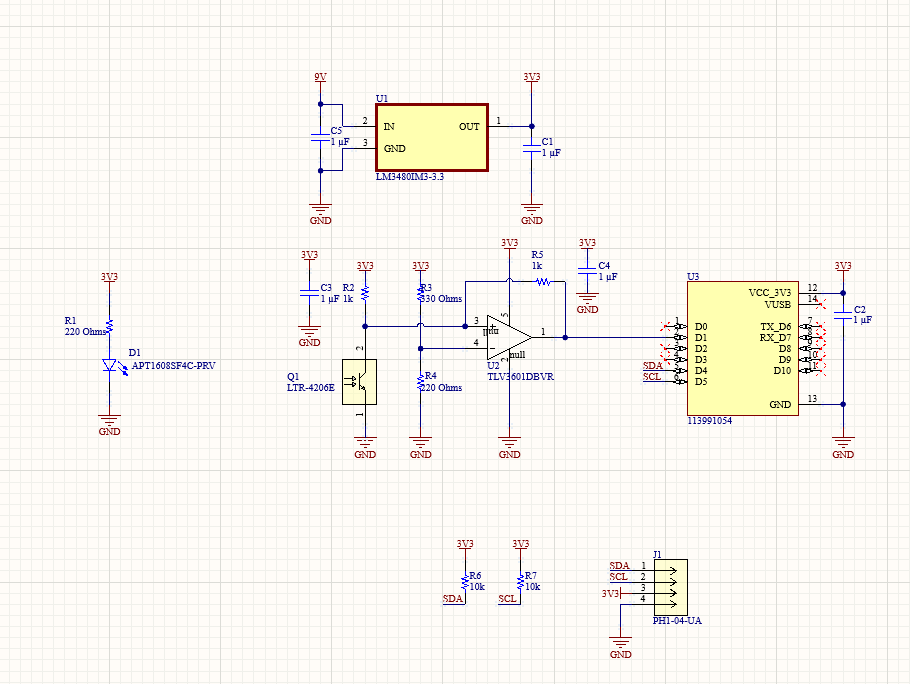Select the R1 220 Ohms resistor
Viewport: 910px width, 684px height.
click(110, 326)
